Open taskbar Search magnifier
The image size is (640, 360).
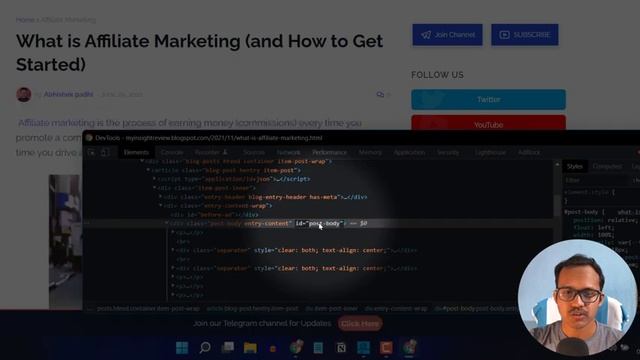click(205, 348)
